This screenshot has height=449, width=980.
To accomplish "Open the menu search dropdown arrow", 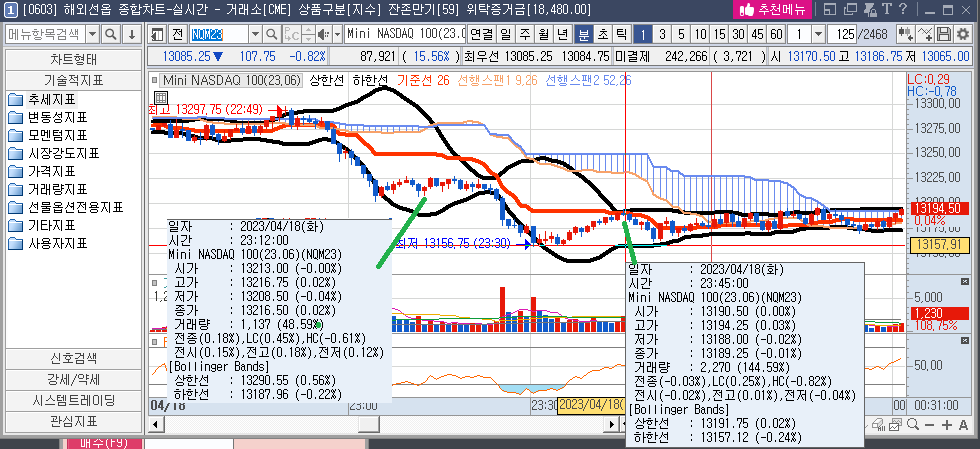I will [x=92, y=34].
